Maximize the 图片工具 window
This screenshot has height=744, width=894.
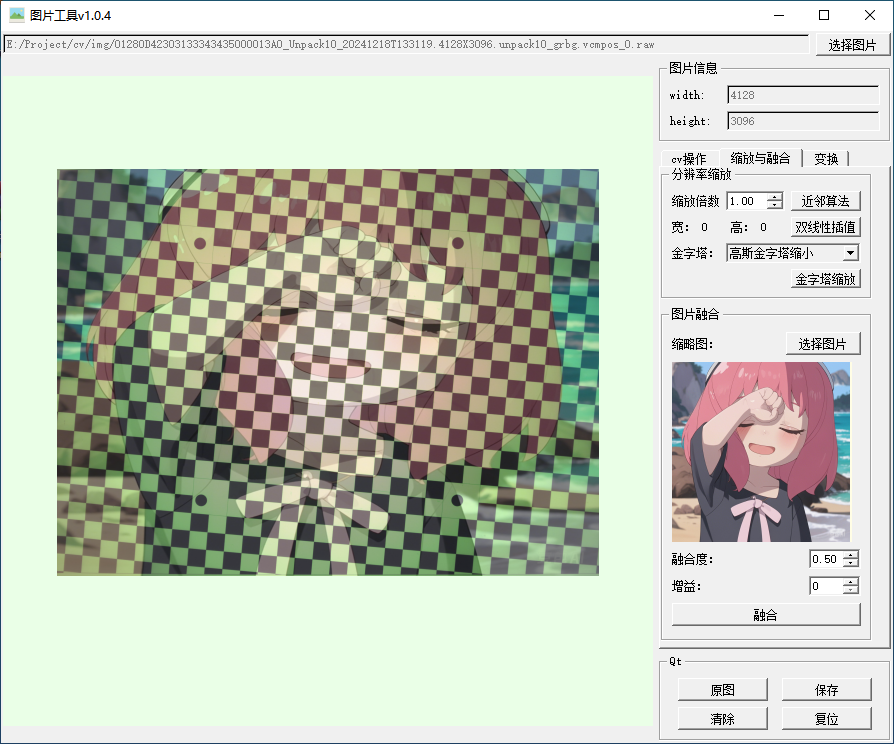[824, 15]
